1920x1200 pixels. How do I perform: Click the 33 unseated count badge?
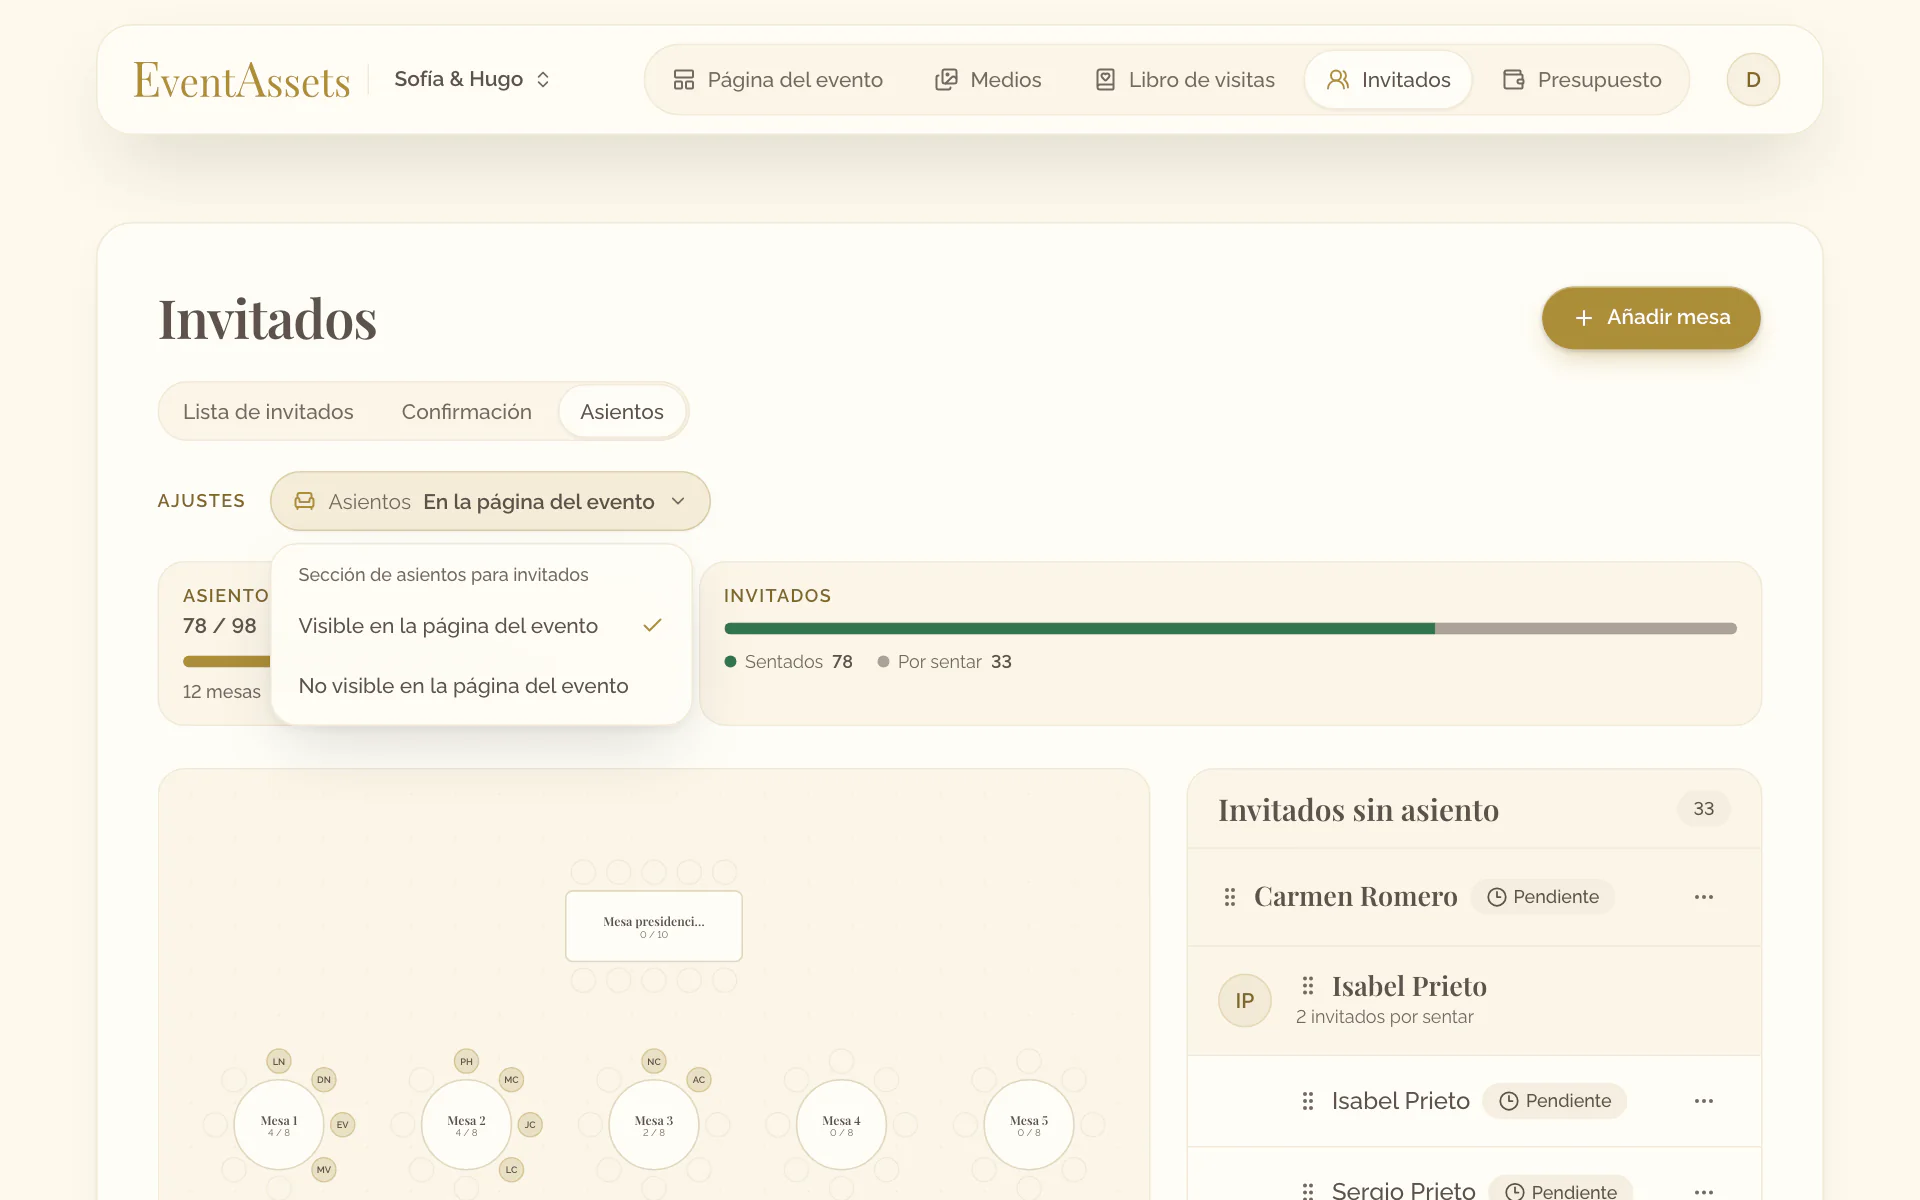[1704, 809]
